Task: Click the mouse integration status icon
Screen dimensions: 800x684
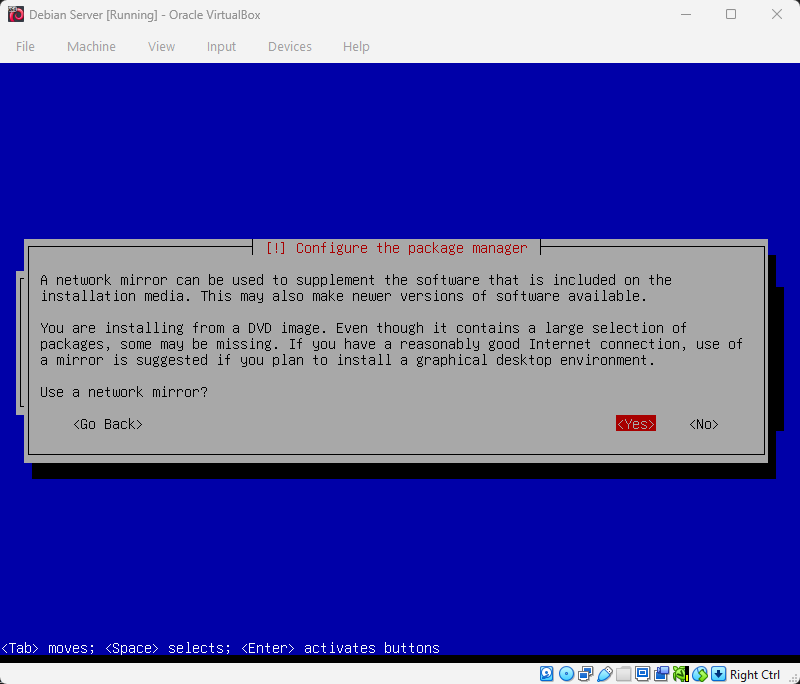Action: pyautogui.click(x=700, y=673)
